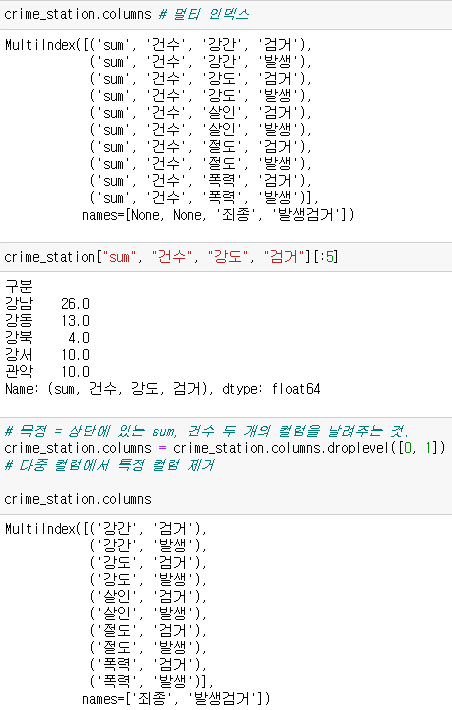Screen dimensions: 452x710
Task: Click names=[None, None, '죄종', '발생검거'] line
Action: 218,215
